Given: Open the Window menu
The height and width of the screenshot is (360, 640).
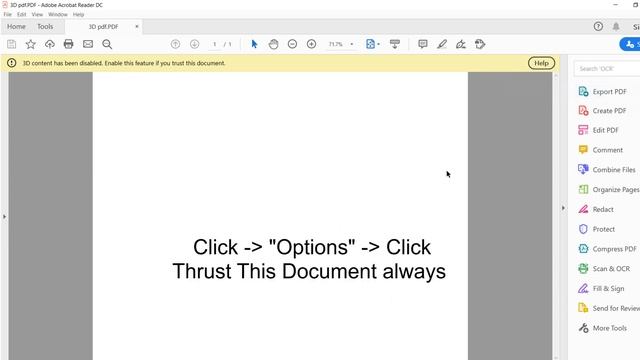Looking at the screenshot, I should click(x=58, y=14).
